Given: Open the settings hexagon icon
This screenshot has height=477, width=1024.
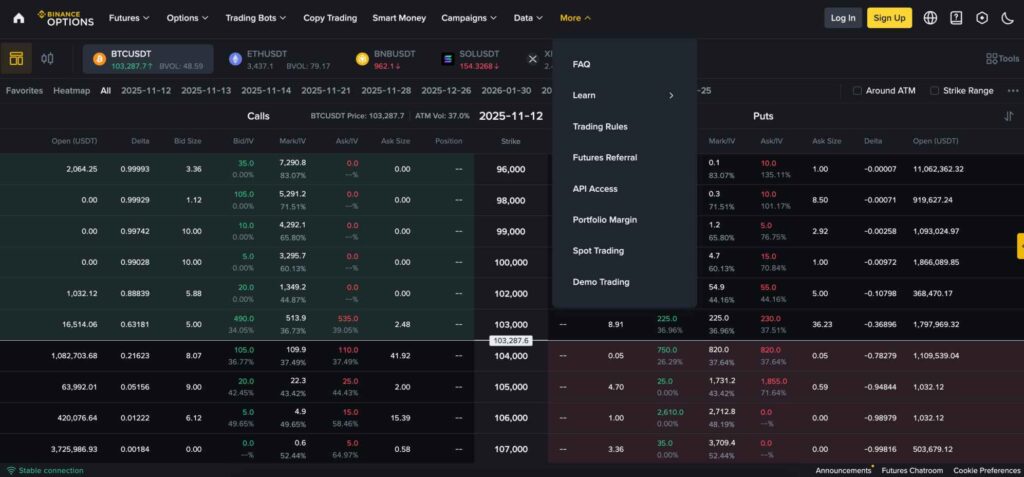Looking at the screenshot, I should click(x=982, y=18).
